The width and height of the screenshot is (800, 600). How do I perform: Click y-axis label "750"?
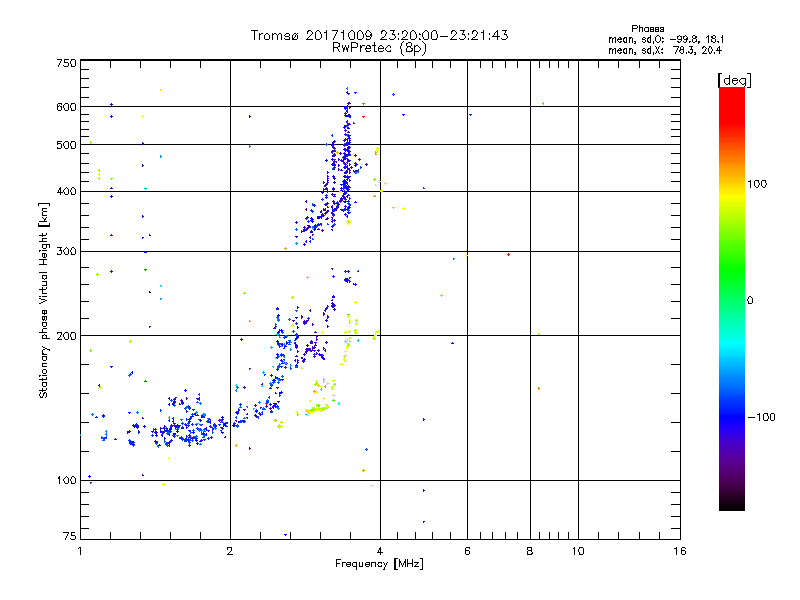pos(66,63)
